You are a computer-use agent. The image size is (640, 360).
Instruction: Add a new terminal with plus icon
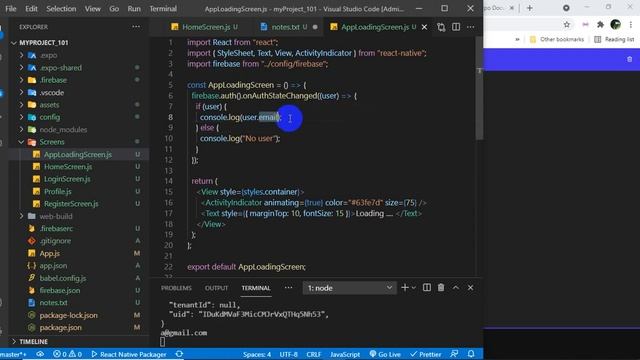[404, 288]
